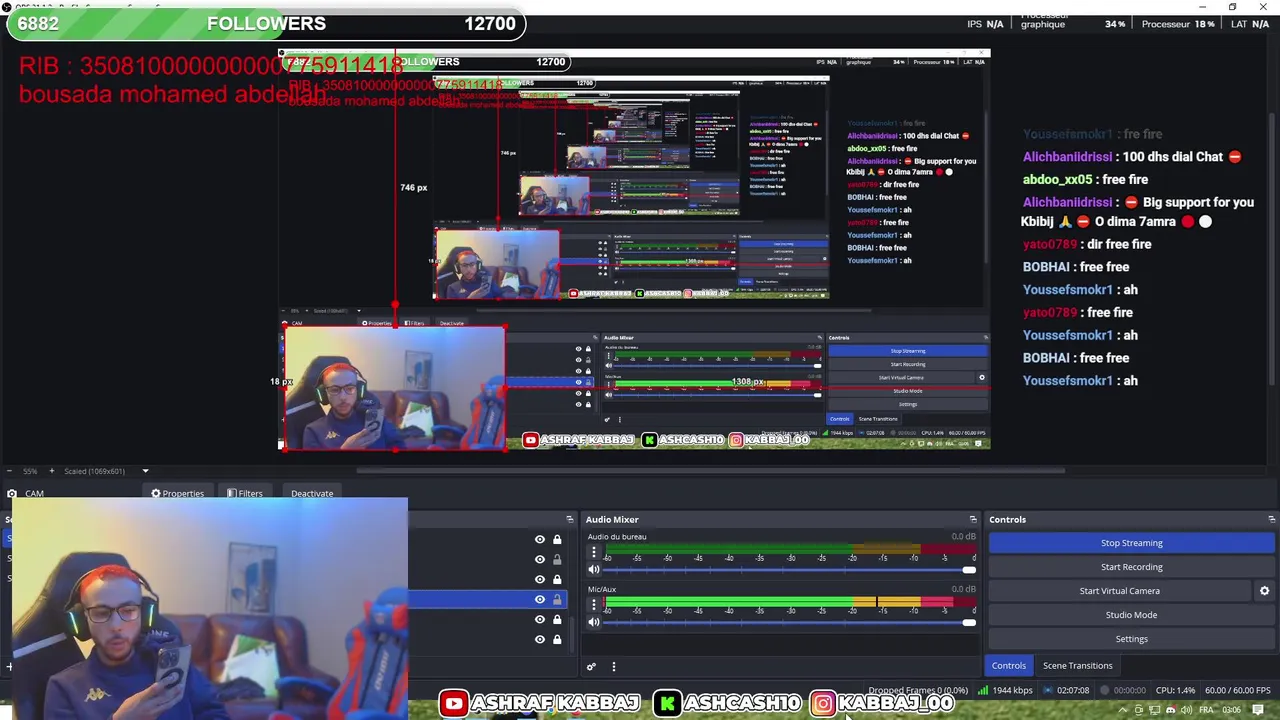
Task: Toggle visibility eye of third source row
Action: tap(540, 579)
